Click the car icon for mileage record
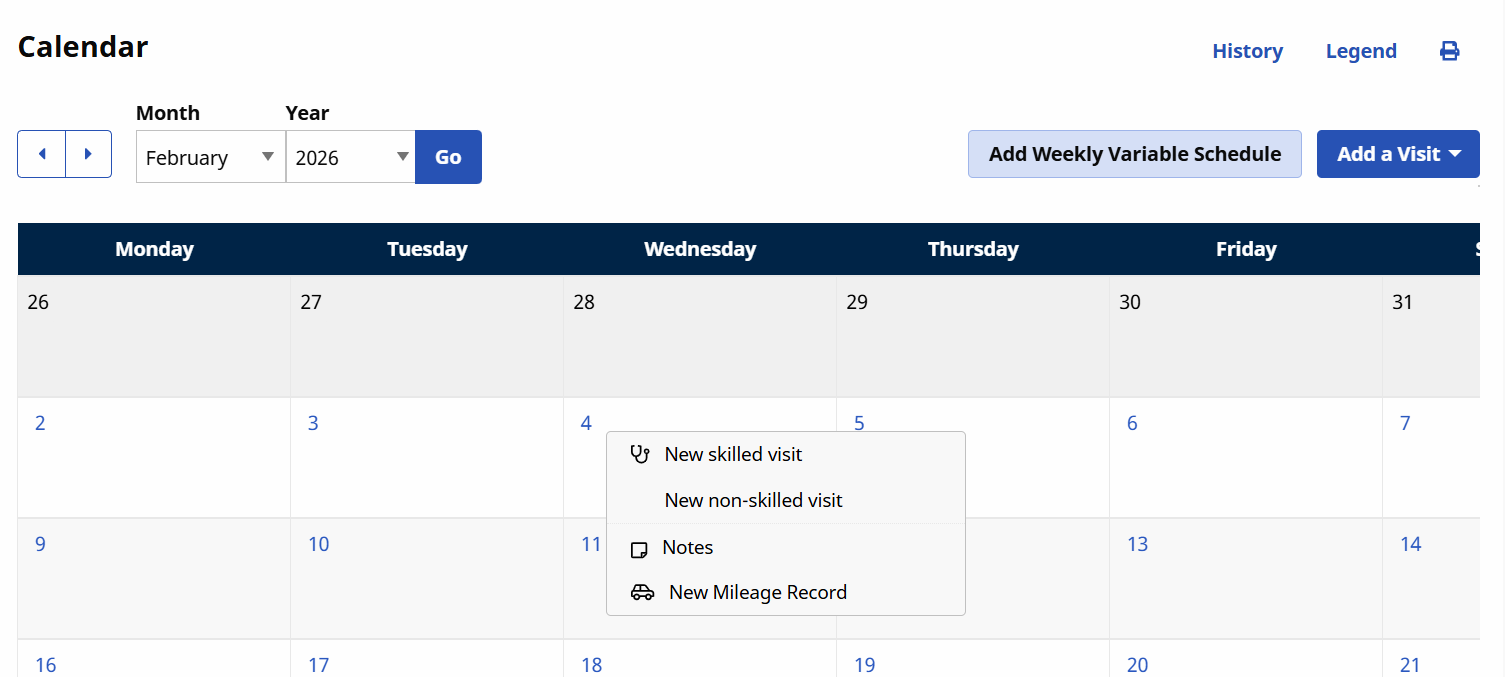 (642, 592)
